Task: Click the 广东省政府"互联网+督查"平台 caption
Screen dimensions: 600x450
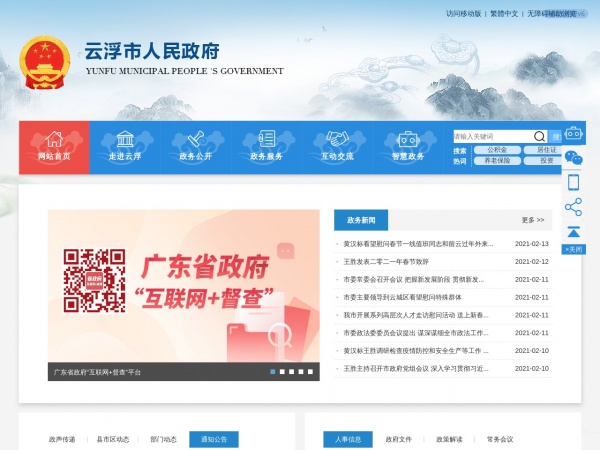Action: coord(97,372)
